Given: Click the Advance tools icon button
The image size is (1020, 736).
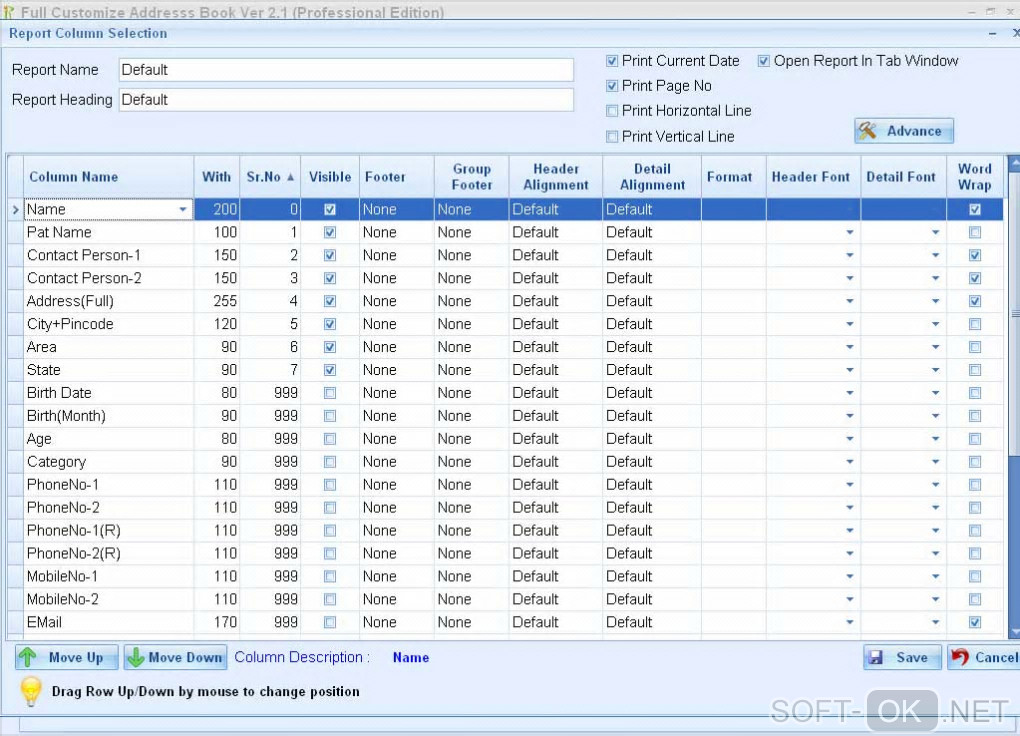Looking at the screenshot, I should point(868,131).
